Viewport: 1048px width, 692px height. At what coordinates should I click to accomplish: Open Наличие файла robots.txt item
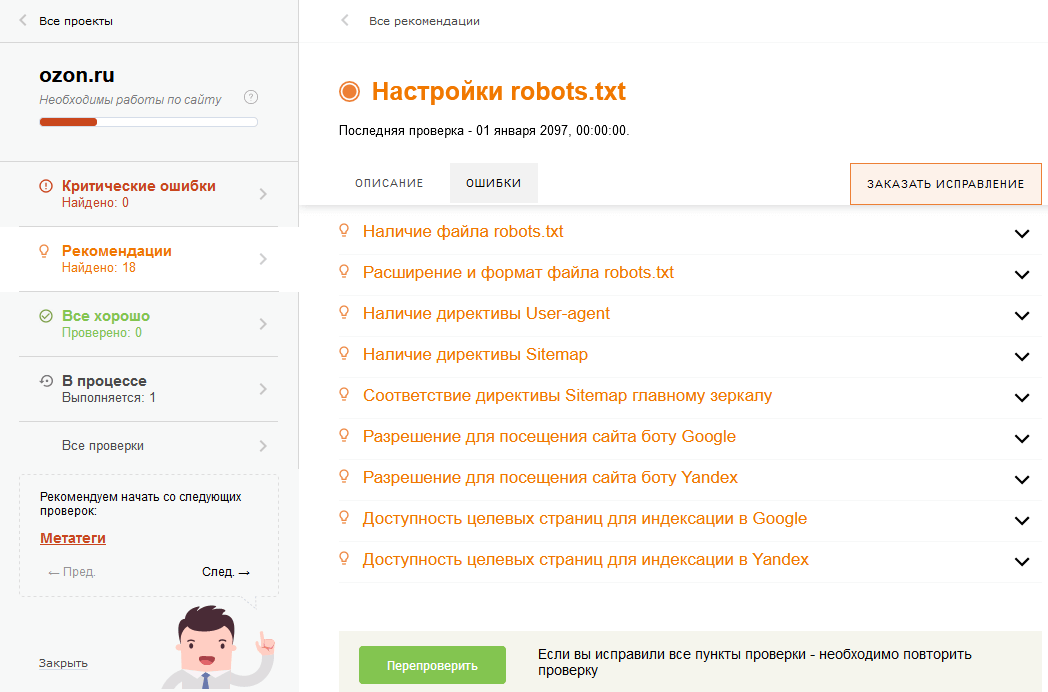pyautogui.click(x=463, y=231)
